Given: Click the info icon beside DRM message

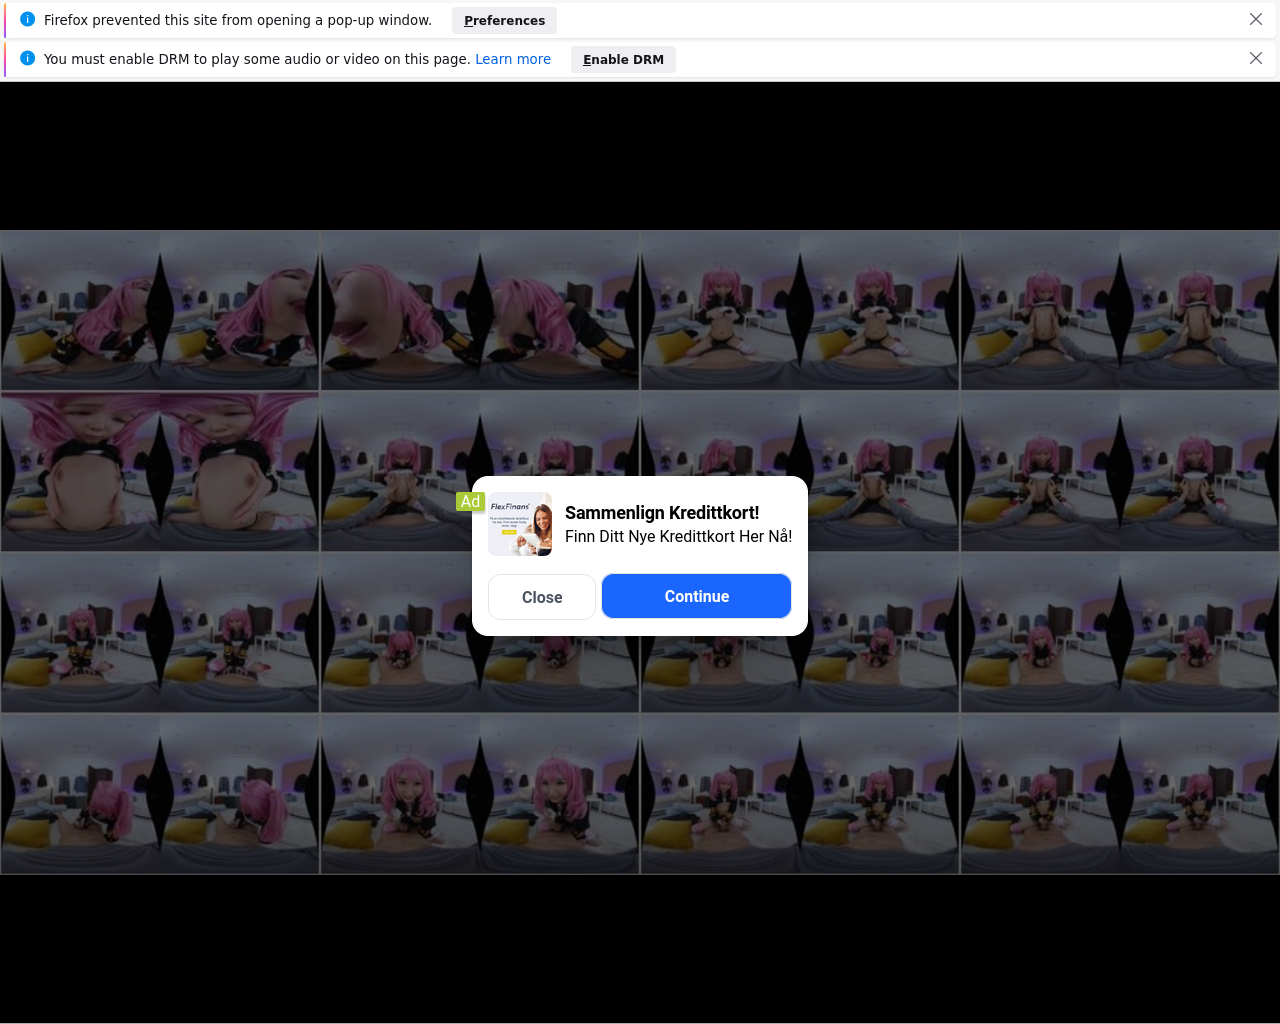Looking at the screenshot, I should tap(28, 58).
